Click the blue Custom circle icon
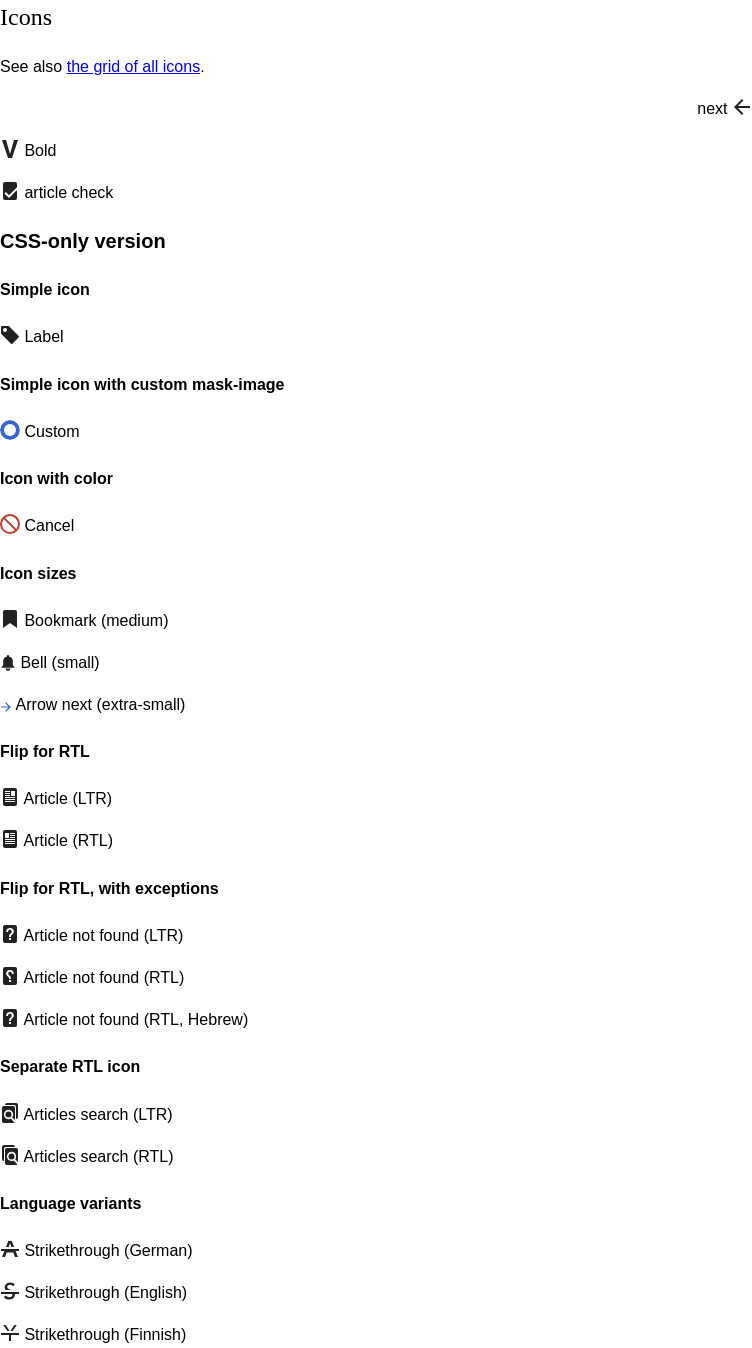The height and width of the screenshot is (1348, 752). pos(10,430)
